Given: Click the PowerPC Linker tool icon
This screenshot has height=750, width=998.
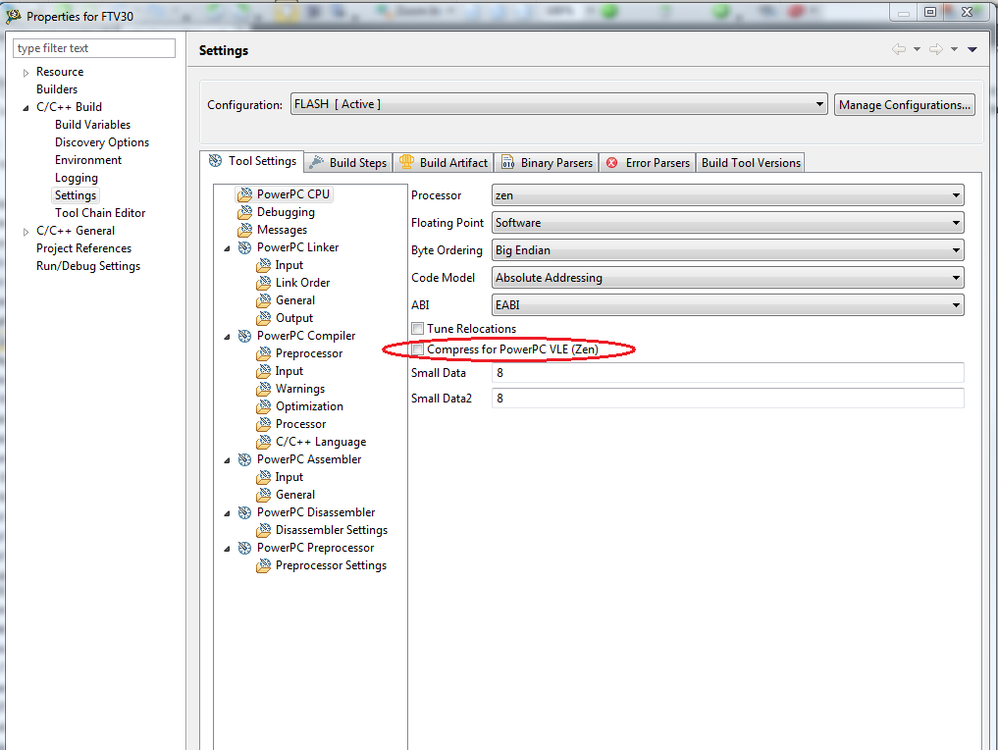Looking at the screenshot, I should tap(244, 248).
